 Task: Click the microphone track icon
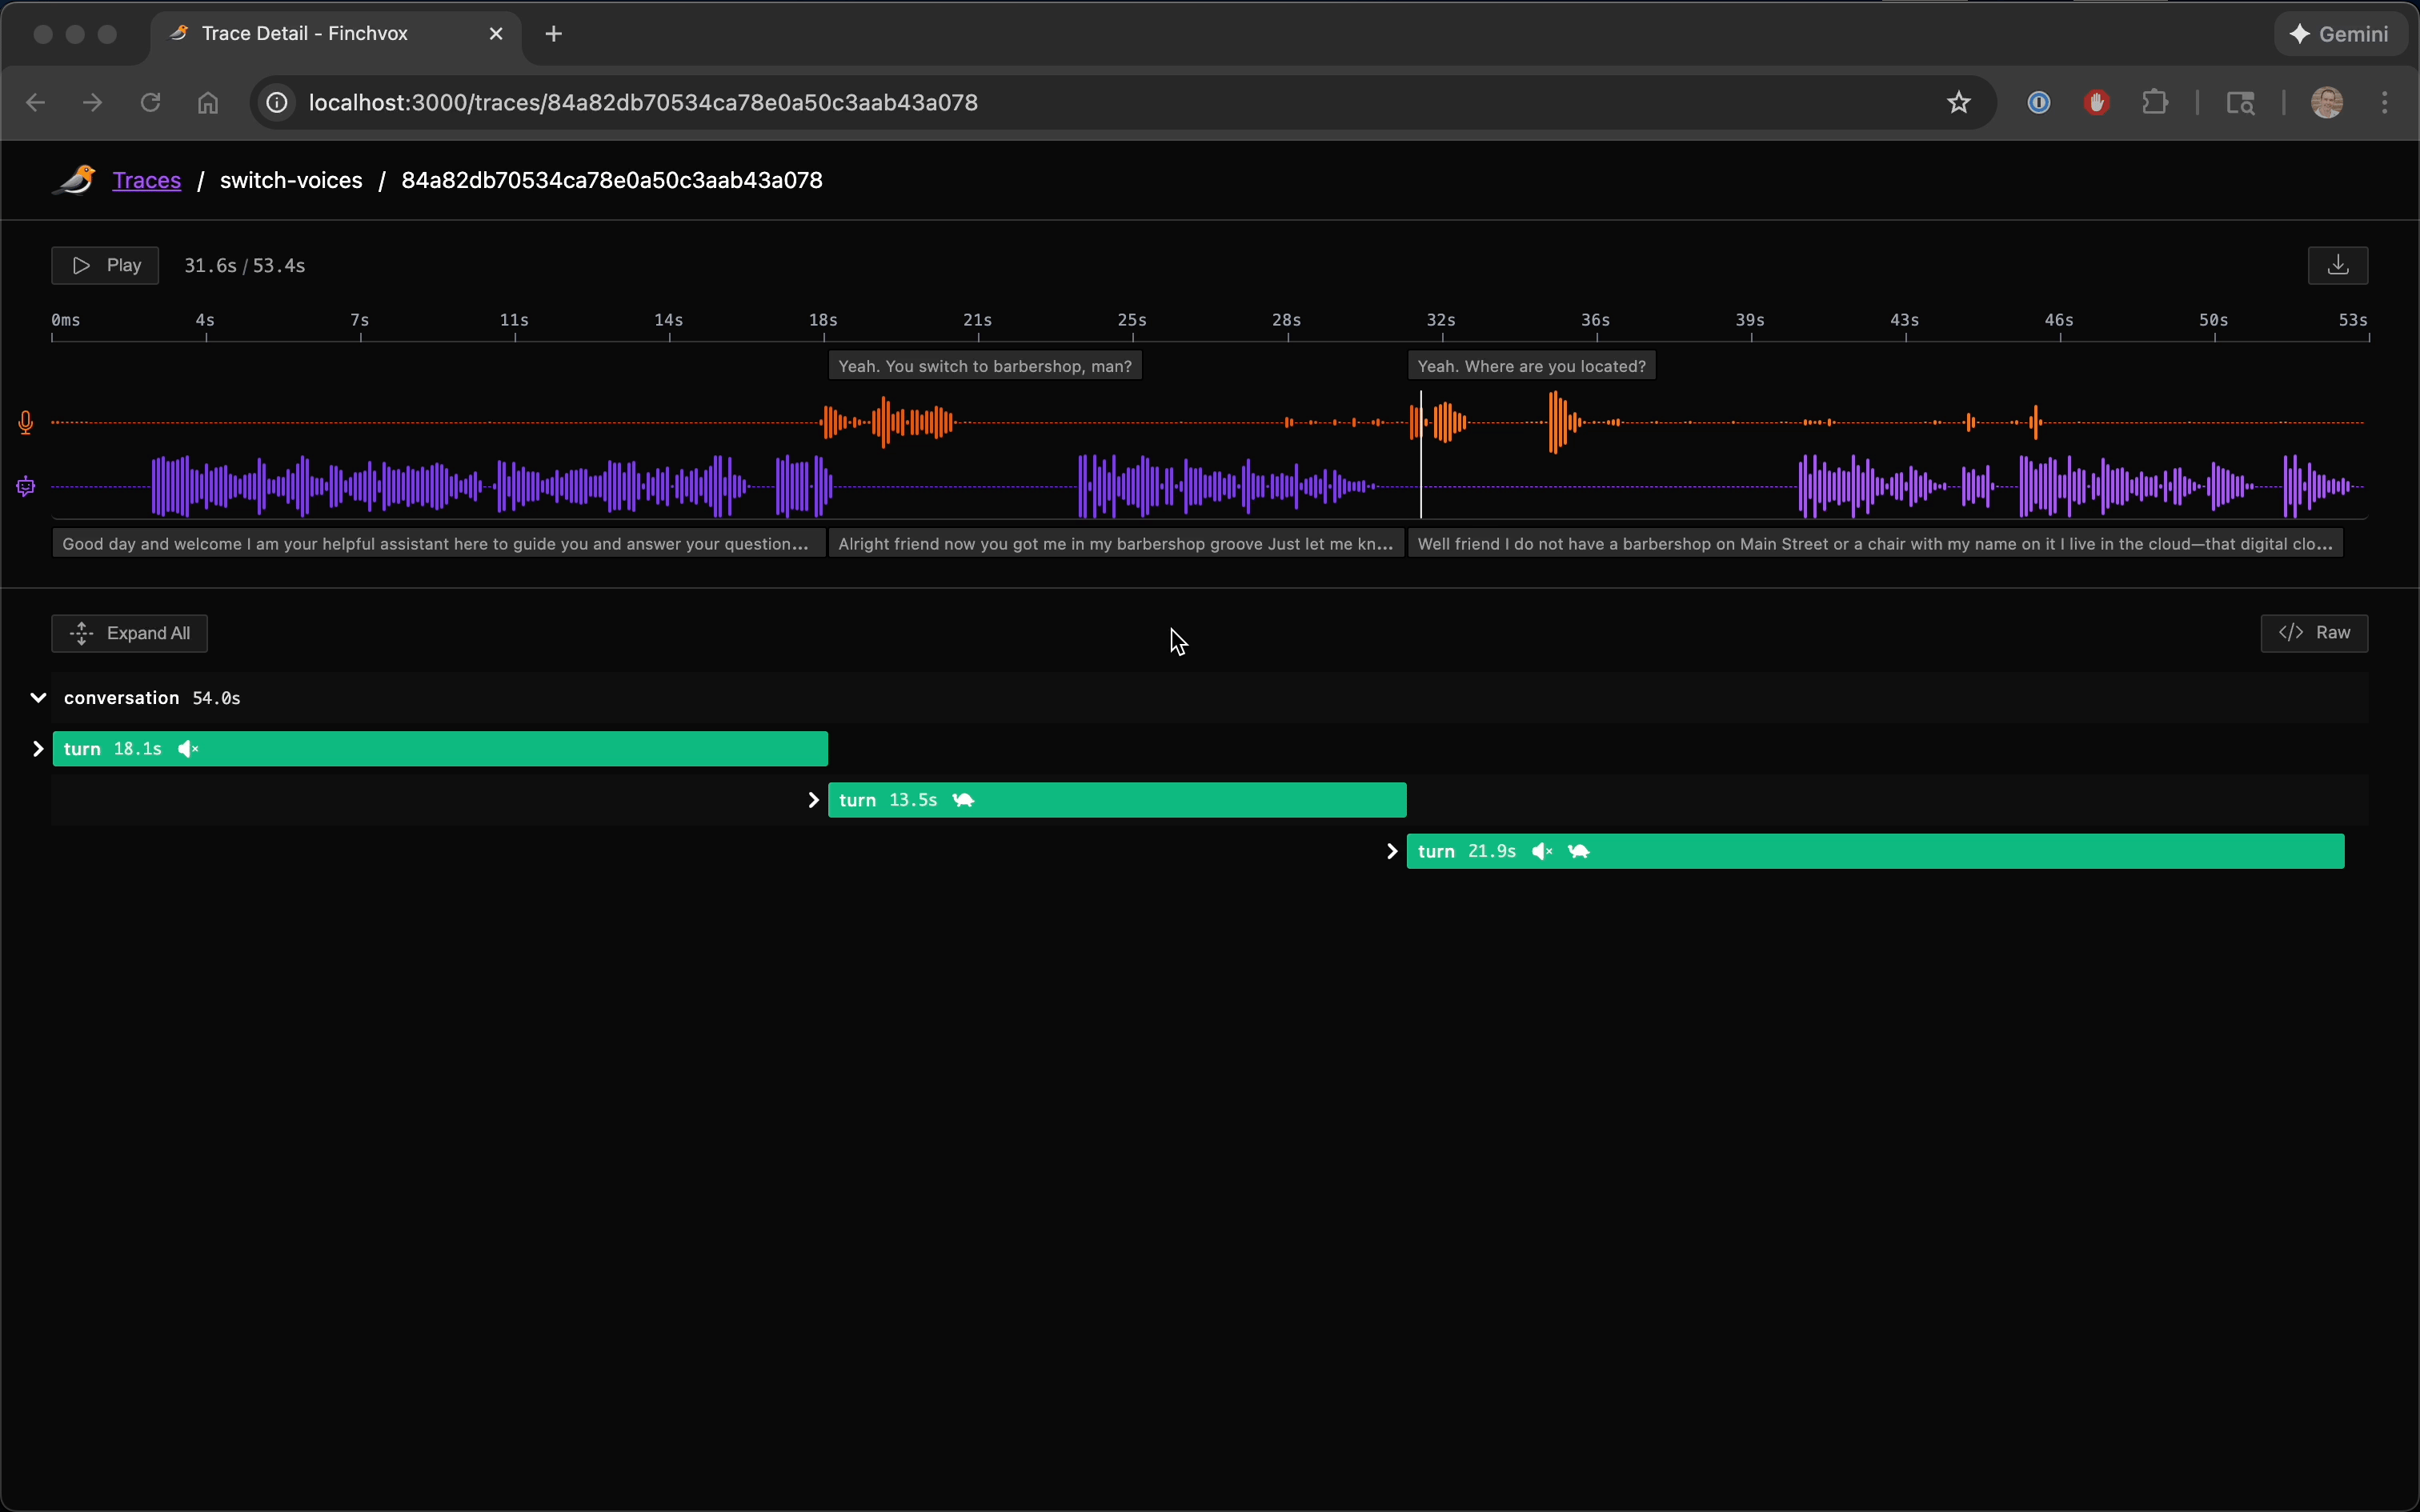[x=26, y=423]
